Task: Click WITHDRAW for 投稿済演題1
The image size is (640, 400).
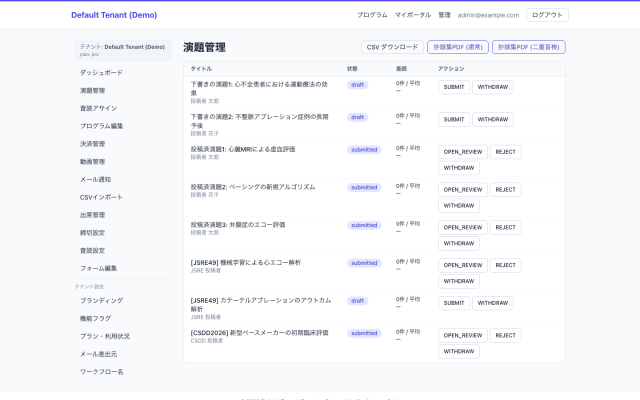Action: click(x=459, y=168)
